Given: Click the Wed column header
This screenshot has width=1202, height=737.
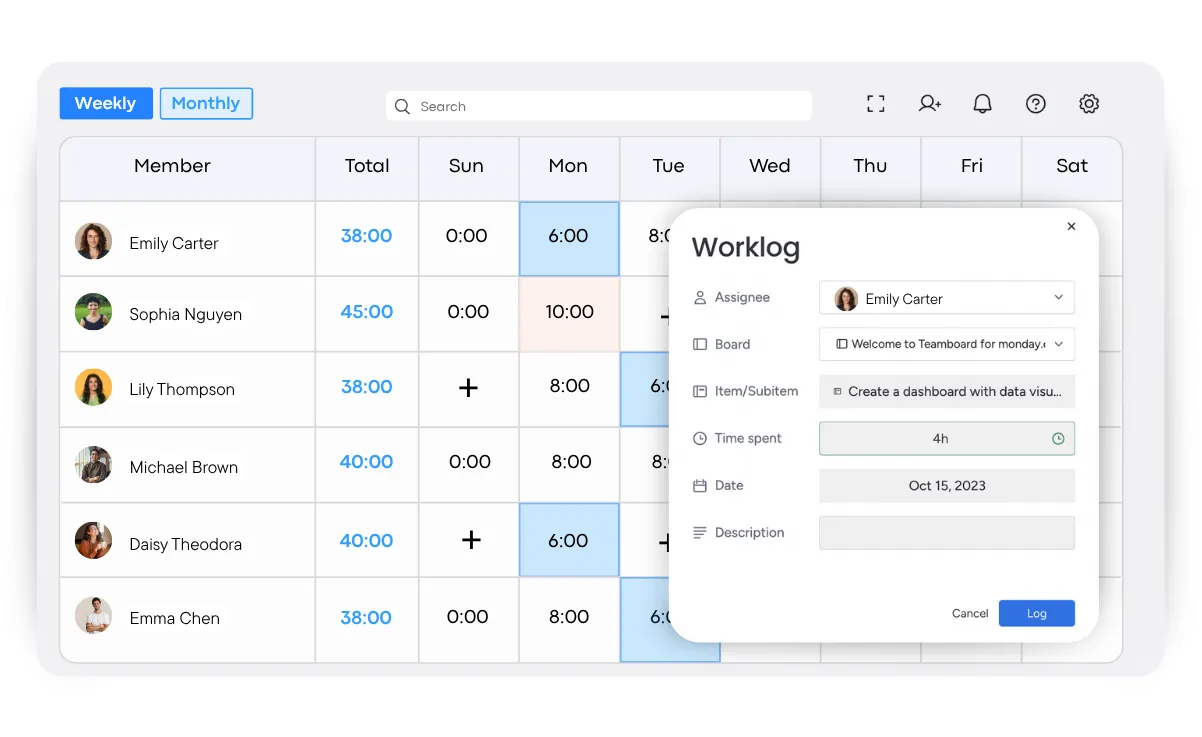Looking at the screenshot, I should [770, 169].
